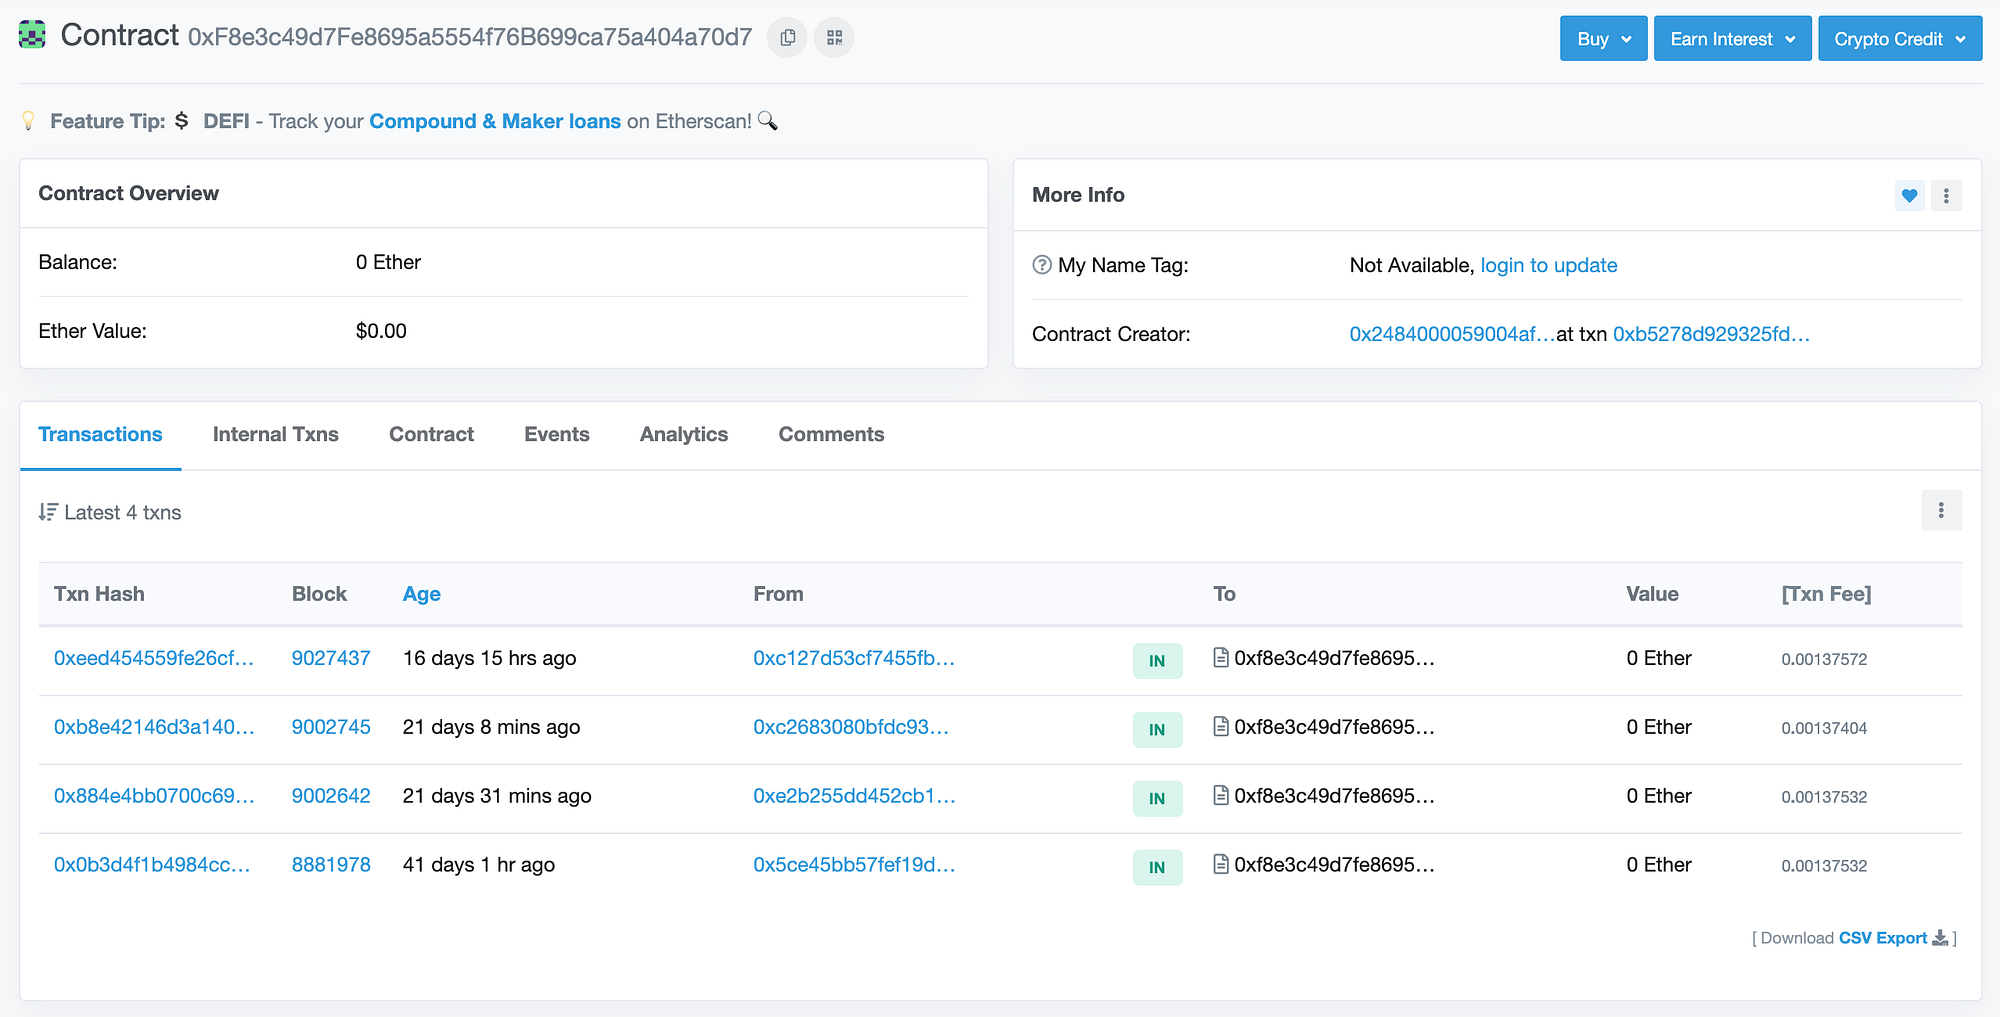Click IN badge for 0x0b3d4f1b4984cc transaction
Viewport: 2000px width, 1017px height.
point(1157,868)
